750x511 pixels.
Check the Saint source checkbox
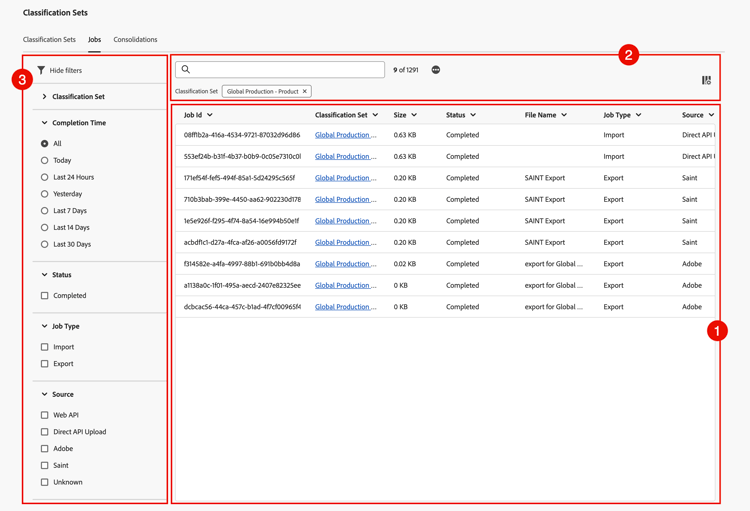(44, 465)
